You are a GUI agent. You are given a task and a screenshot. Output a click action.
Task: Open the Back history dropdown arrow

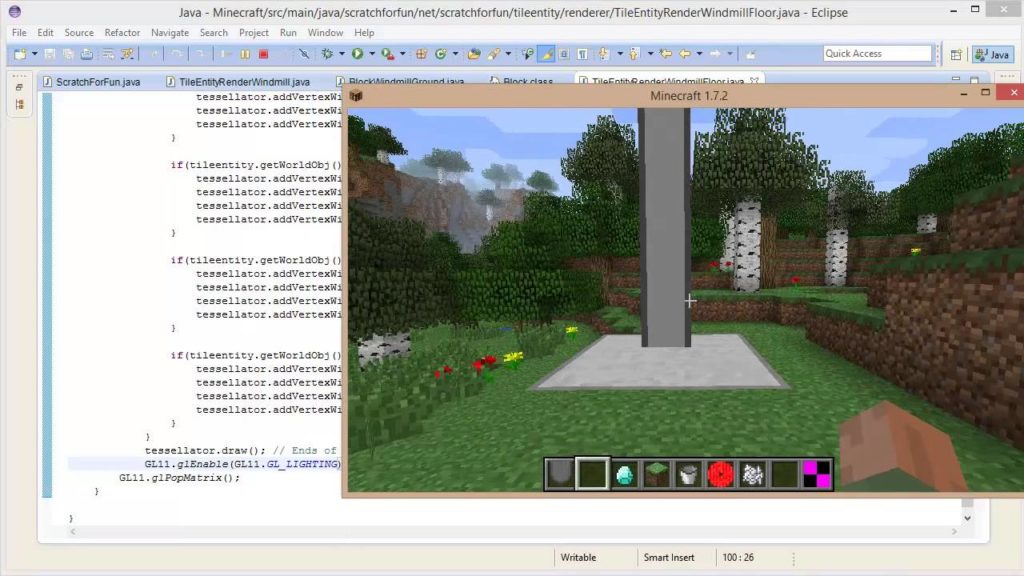tap(699, 54)
